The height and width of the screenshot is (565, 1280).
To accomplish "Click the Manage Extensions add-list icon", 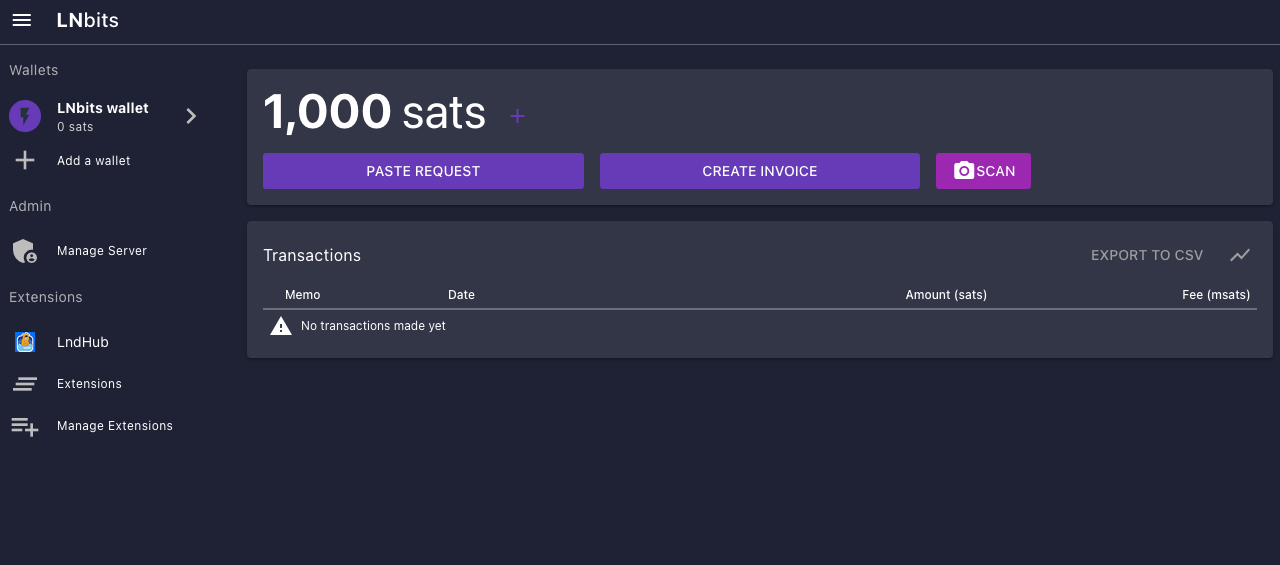I will coord(25,426).
